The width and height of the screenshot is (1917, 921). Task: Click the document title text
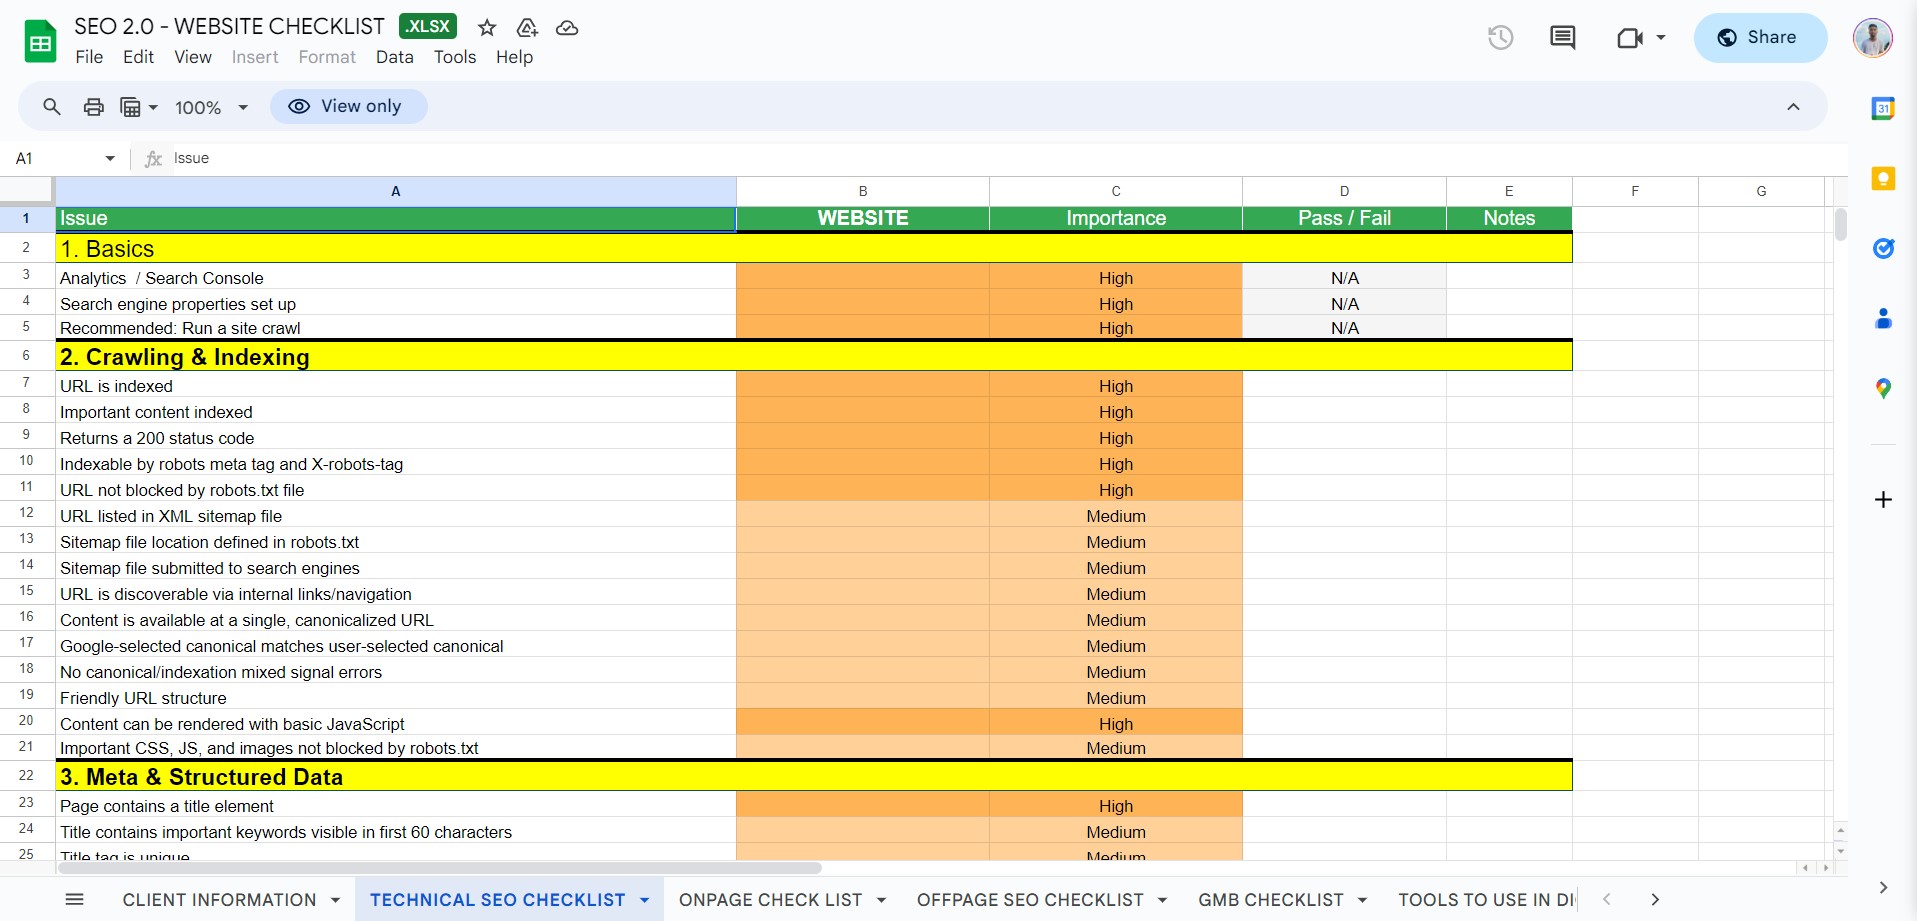229,27
